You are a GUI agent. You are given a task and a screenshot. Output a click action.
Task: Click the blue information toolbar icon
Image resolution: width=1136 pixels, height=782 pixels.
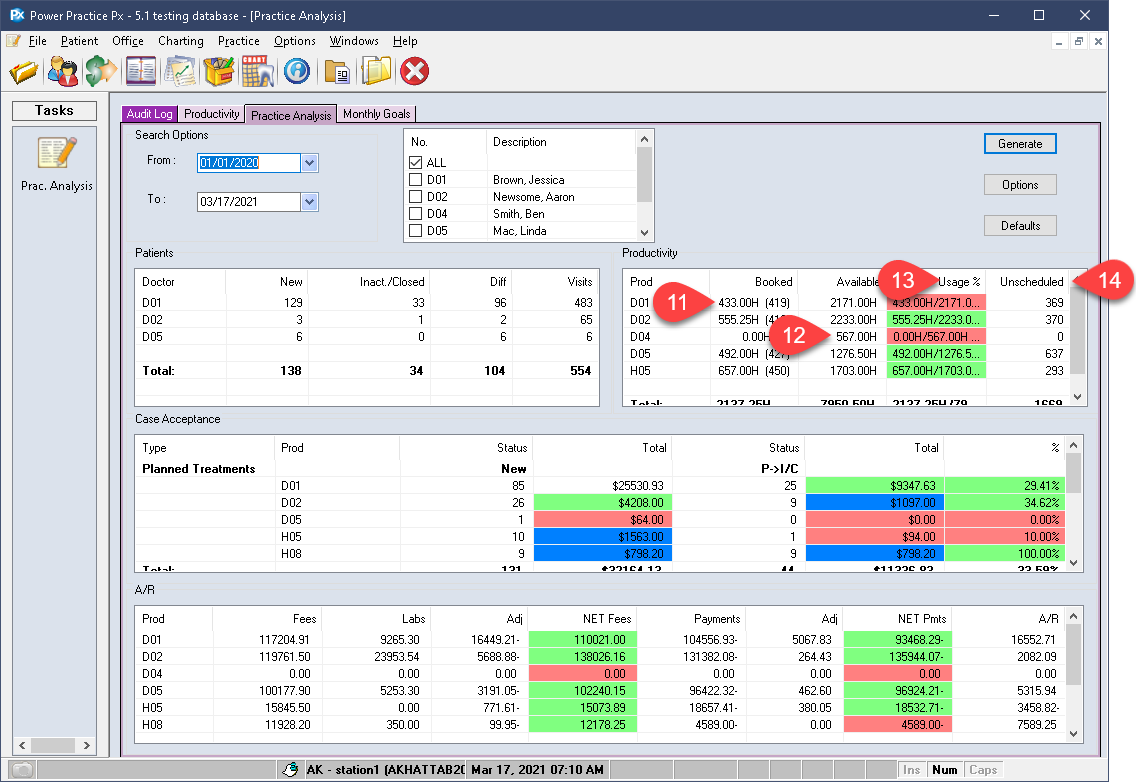297,72
